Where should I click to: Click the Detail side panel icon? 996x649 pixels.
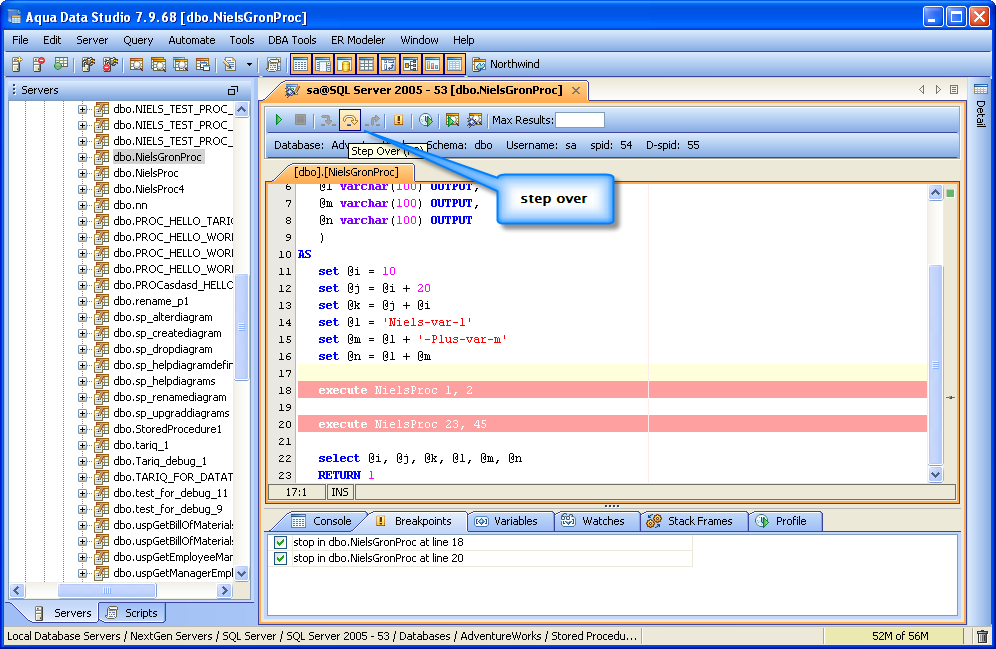click(x=980, y=90)
